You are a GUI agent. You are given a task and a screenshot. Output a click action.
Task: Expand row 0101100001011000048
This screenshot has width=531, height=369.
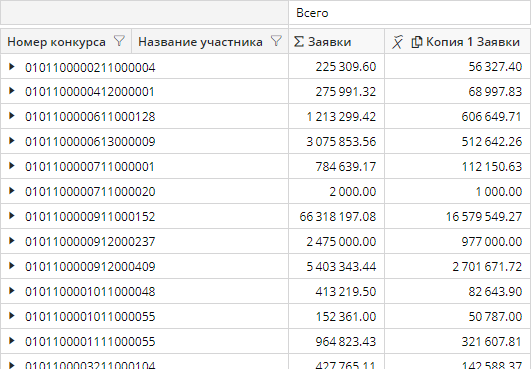[12, 290]
